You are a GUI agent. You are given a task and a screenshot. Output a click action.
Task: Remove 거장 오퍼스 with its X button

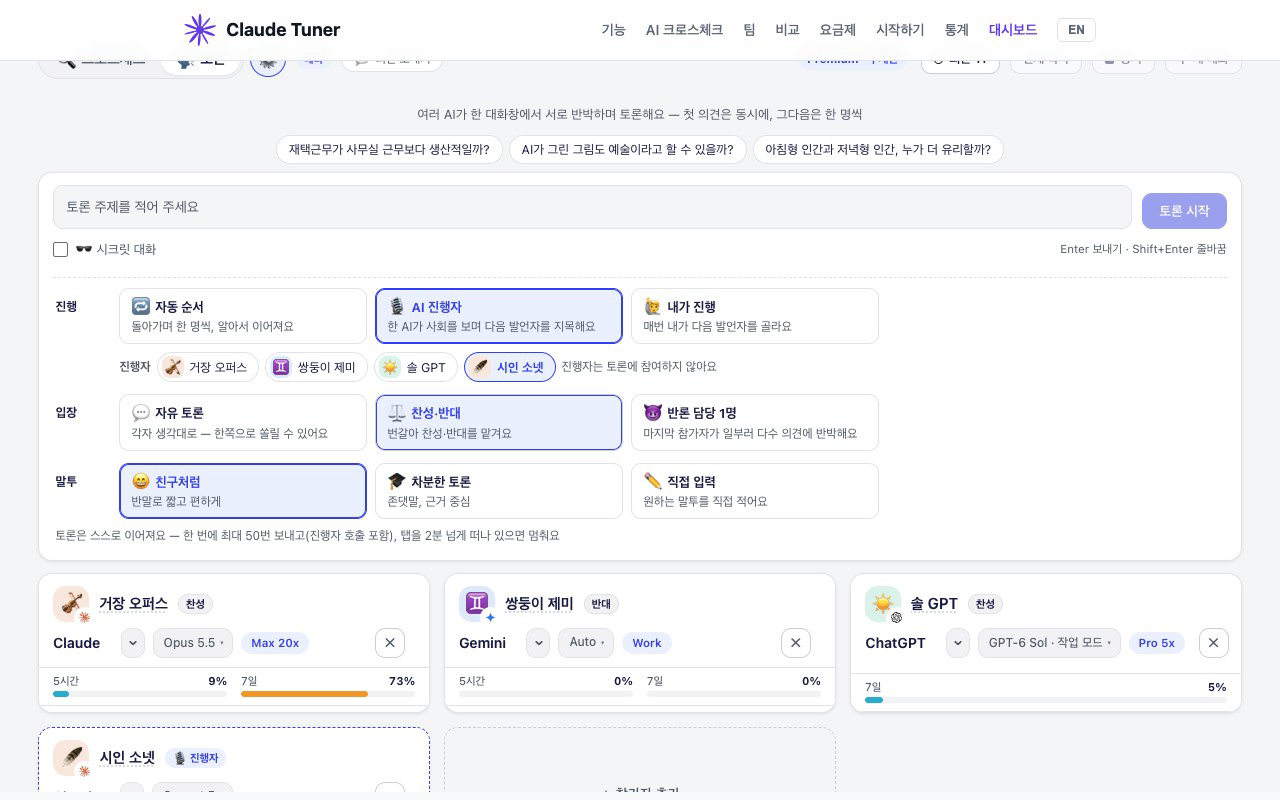(x=390, y=643)
